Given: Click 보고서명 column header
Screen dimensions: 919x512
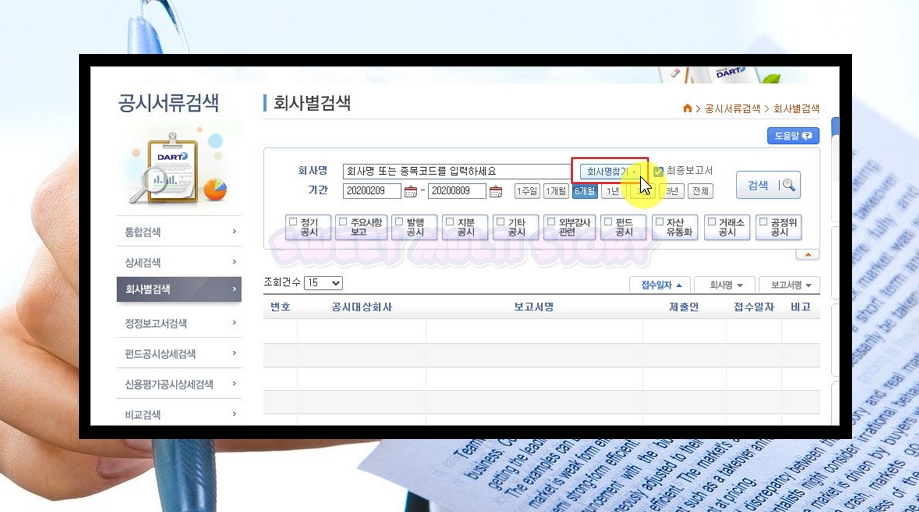Looking at the screenshot, I should [x=533, y=307].
